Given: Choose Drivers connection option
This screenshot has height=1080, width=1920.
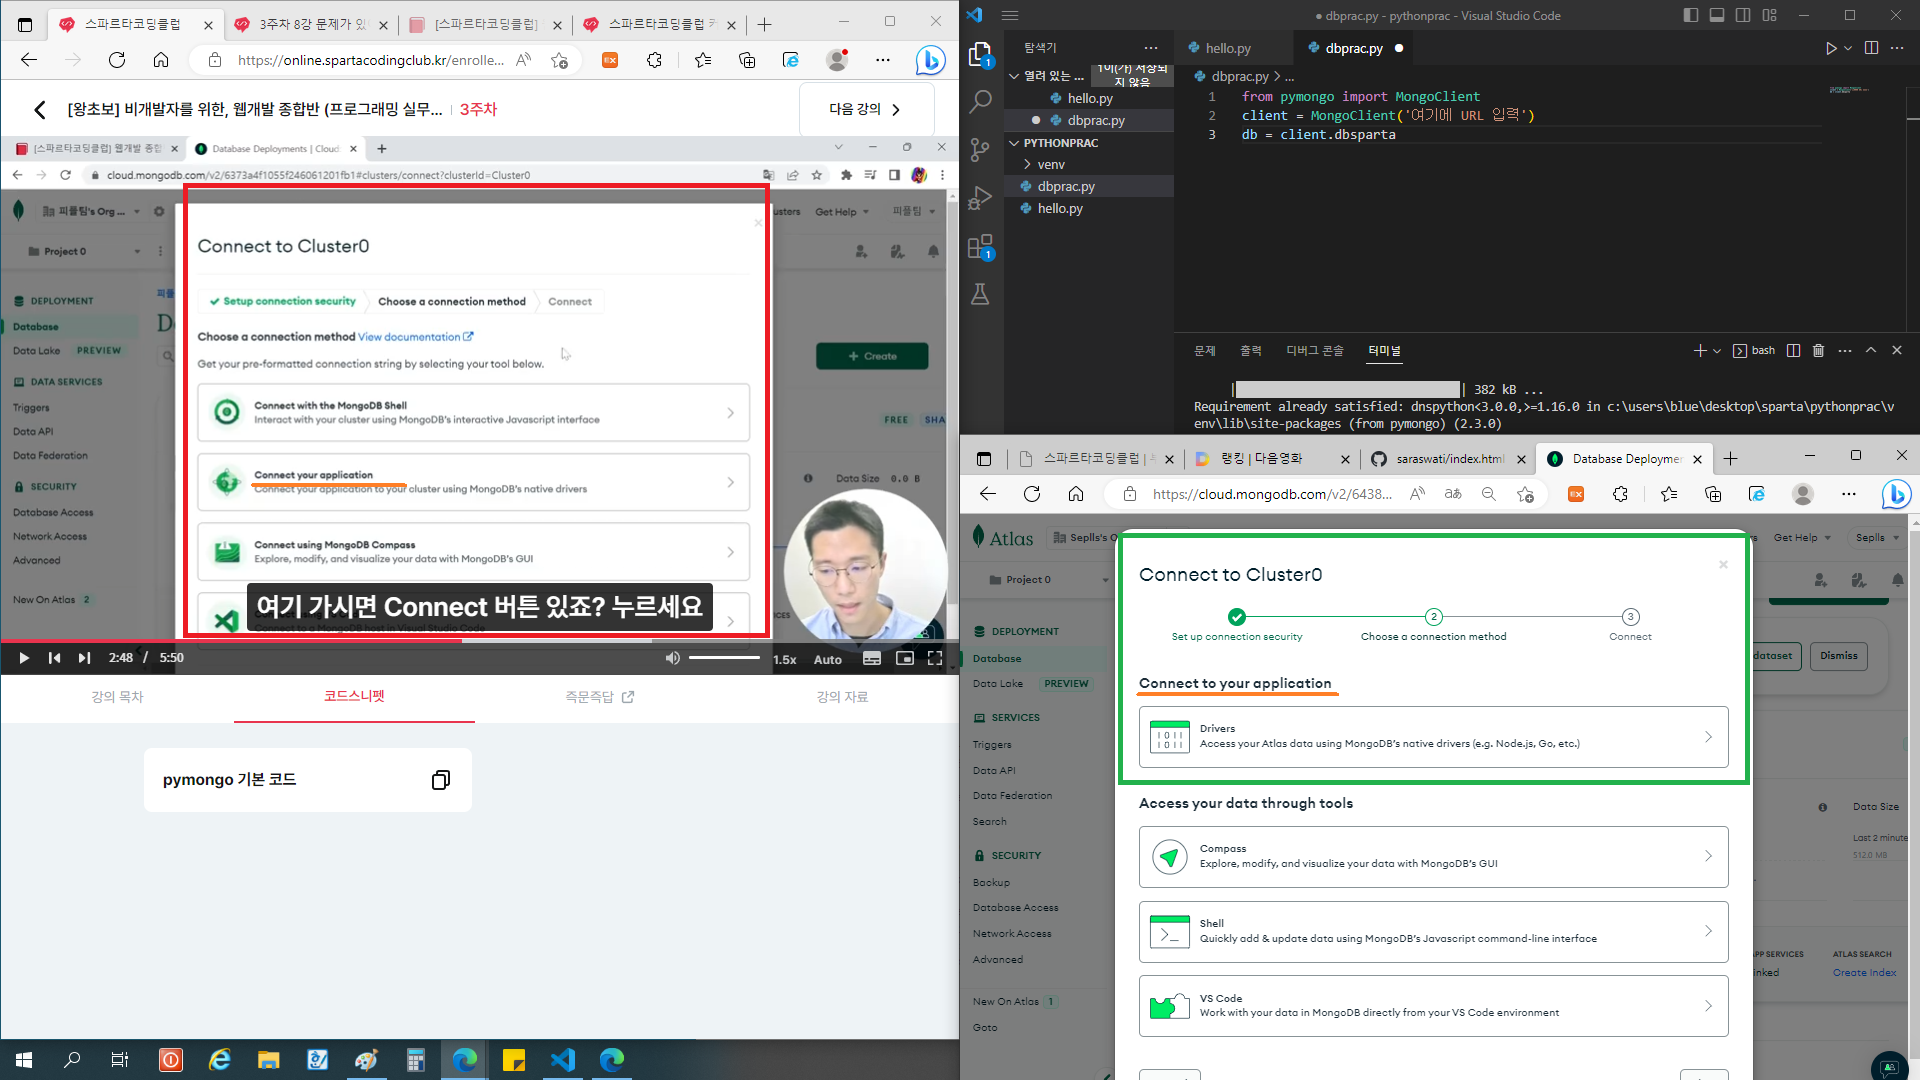Looking at the screenshot, I should (1433, 737).
